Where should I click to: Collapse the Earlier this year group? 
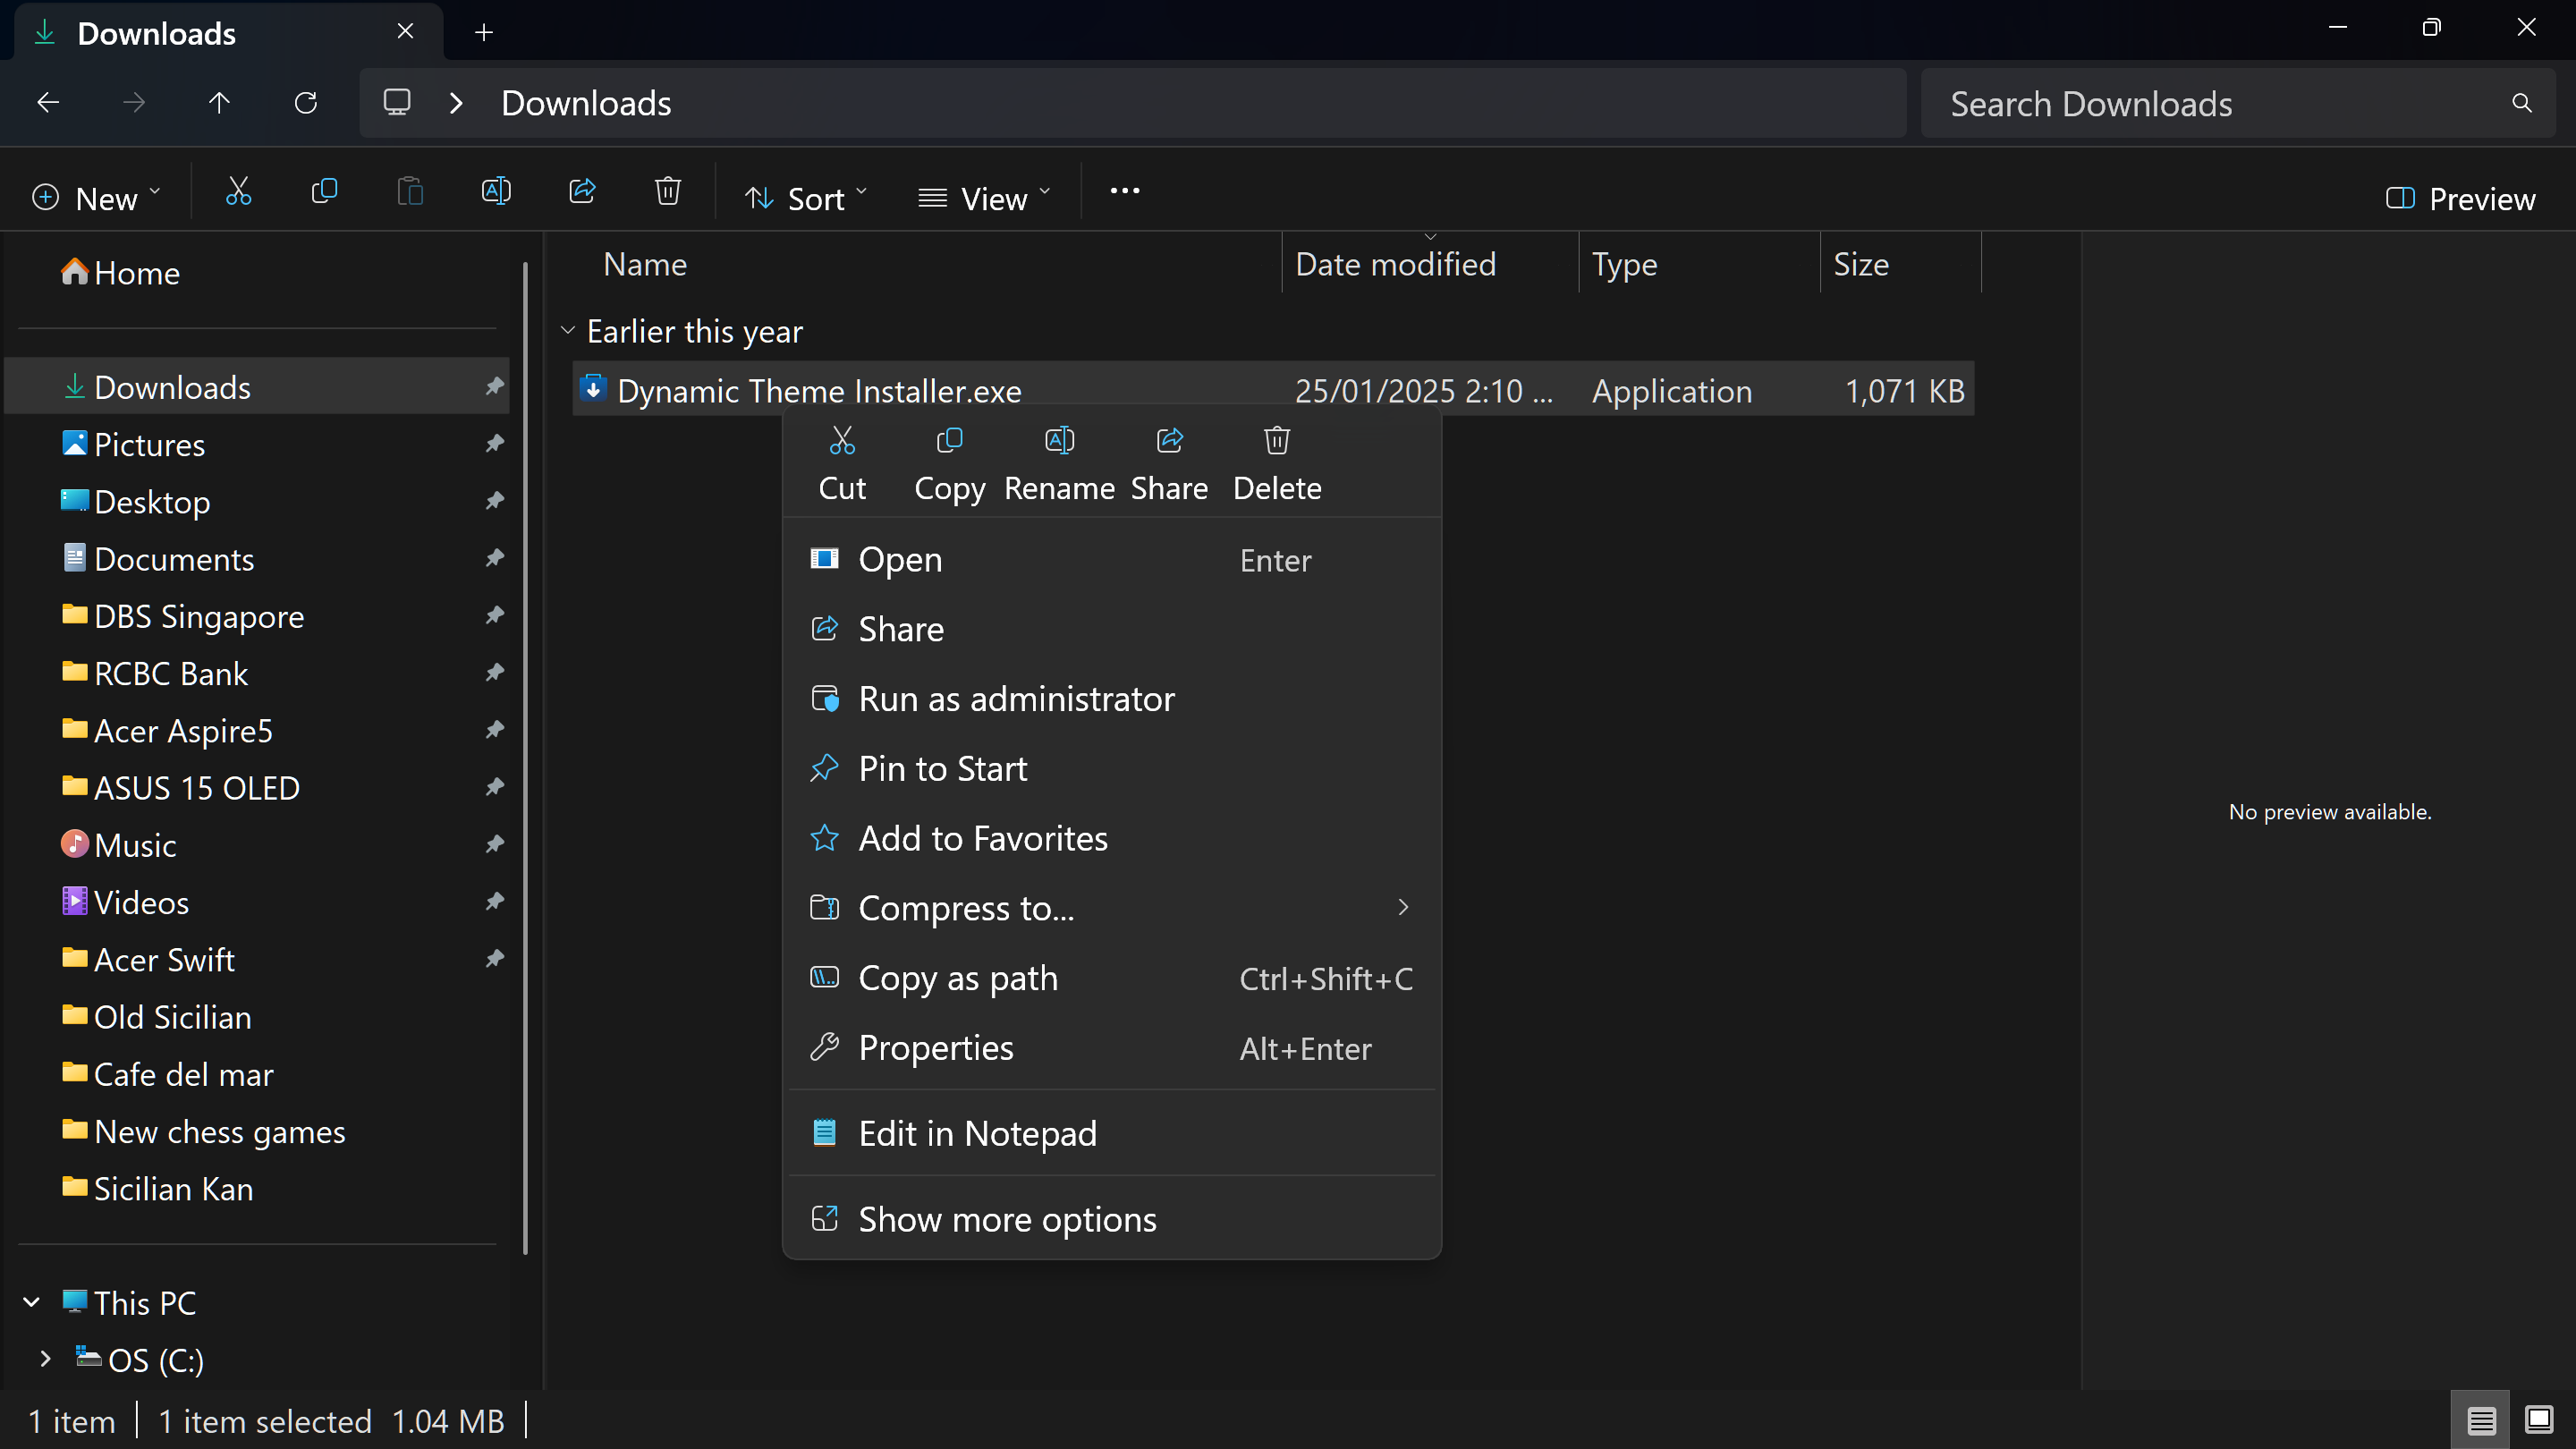click(568, 331)
